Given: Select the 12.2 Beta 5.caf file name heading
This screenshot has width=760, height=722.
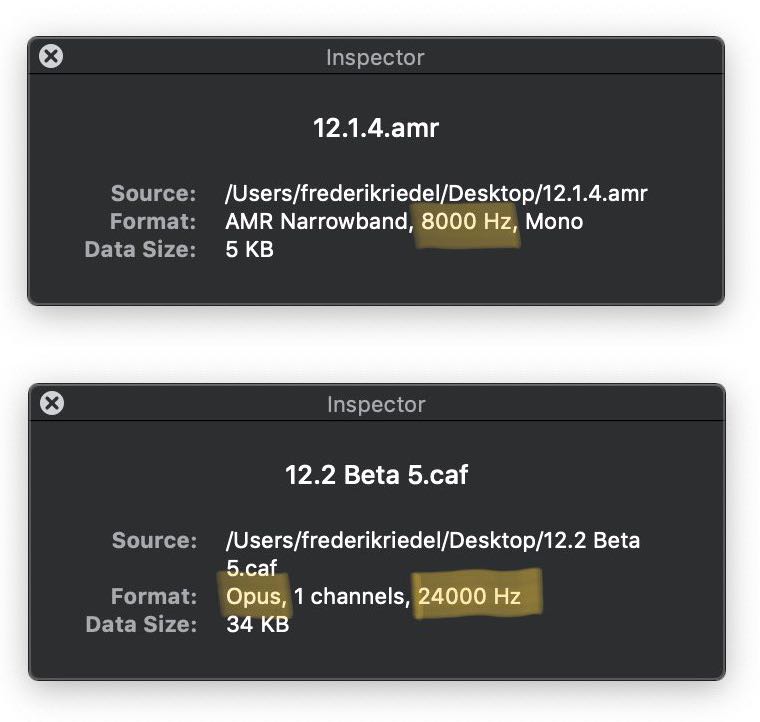Looking at the screenshot, I should coord(376,474).
